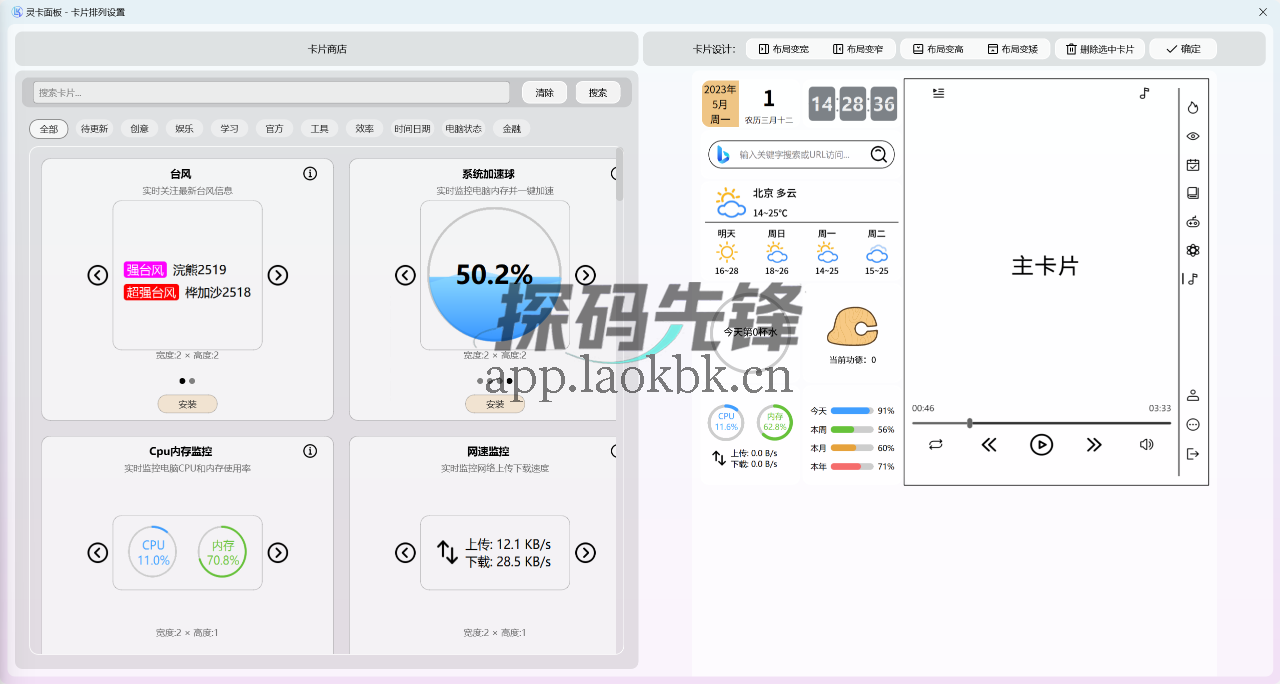This screenshot has width=1280, height=684.
Task: Click the book icon in the right sidebar
Action: coord(1192,192)
